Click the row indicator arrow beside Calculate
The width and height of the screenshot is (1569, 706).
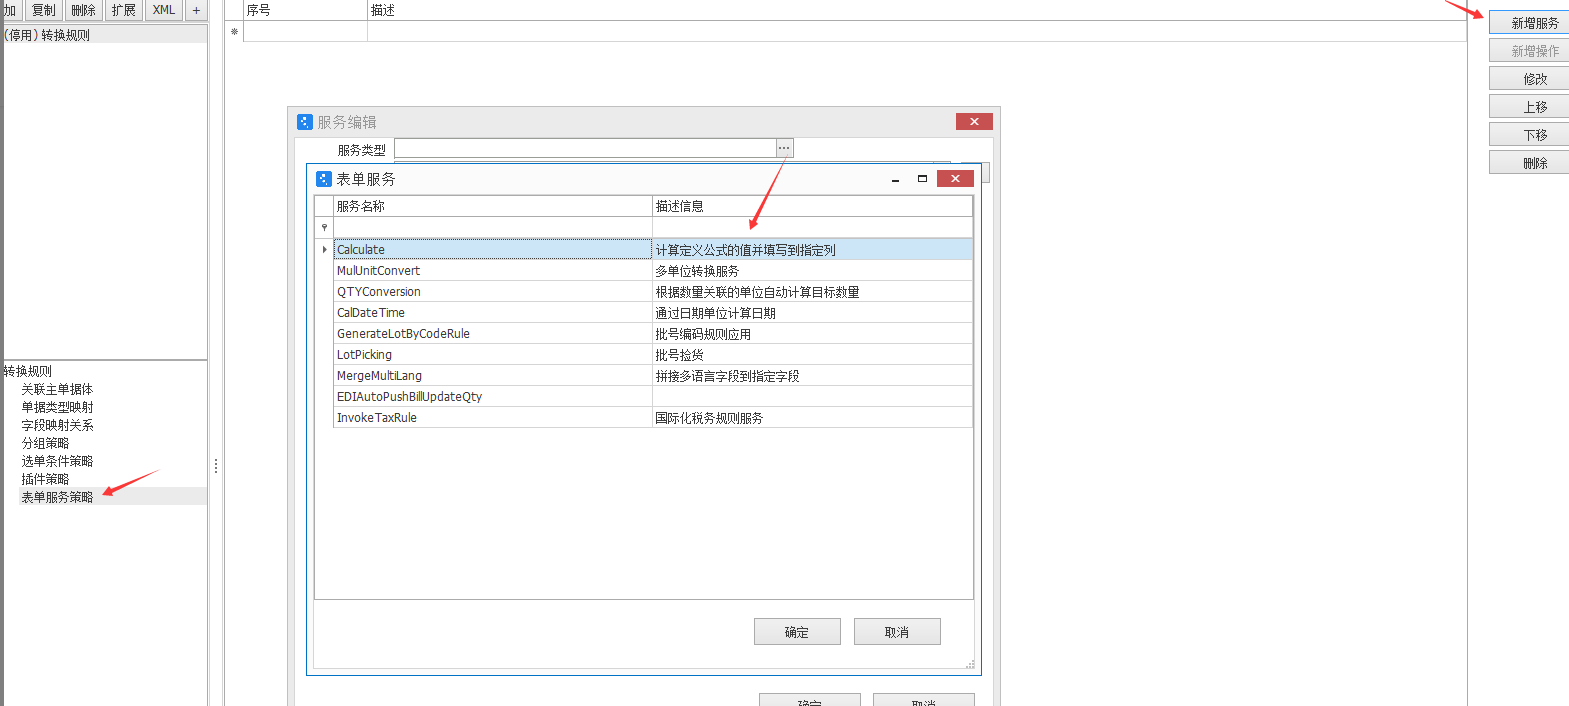click(324, 249)
